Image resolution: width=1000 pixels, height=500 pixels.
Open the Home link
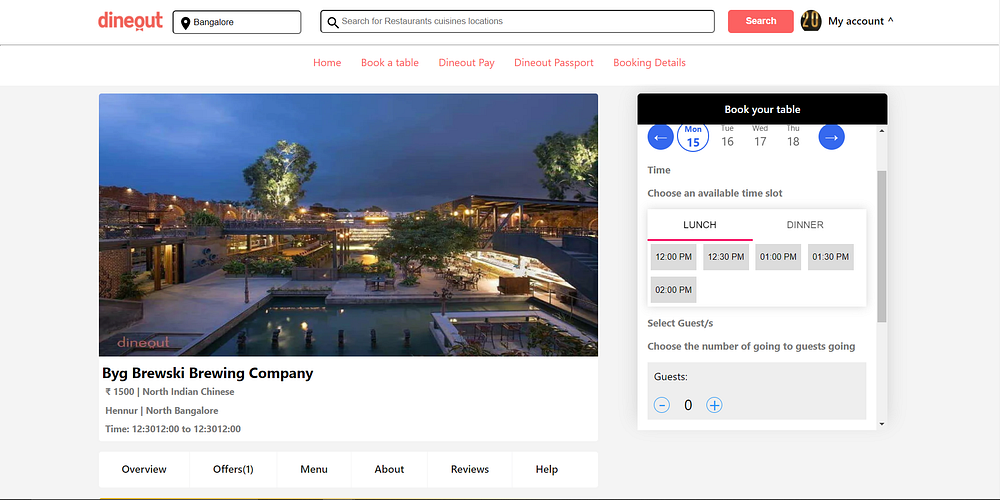[327, 62]
